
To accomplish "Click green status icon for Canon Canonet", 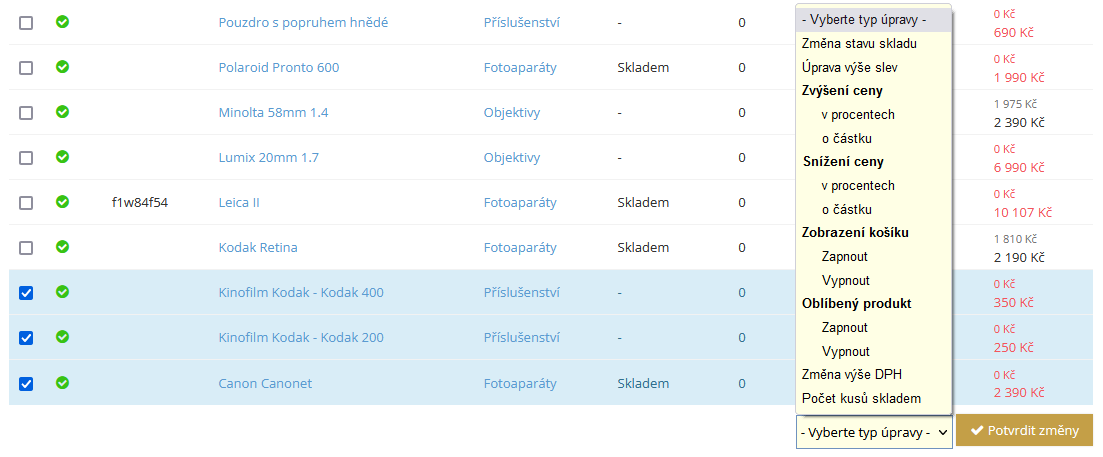I will [63, 382].
